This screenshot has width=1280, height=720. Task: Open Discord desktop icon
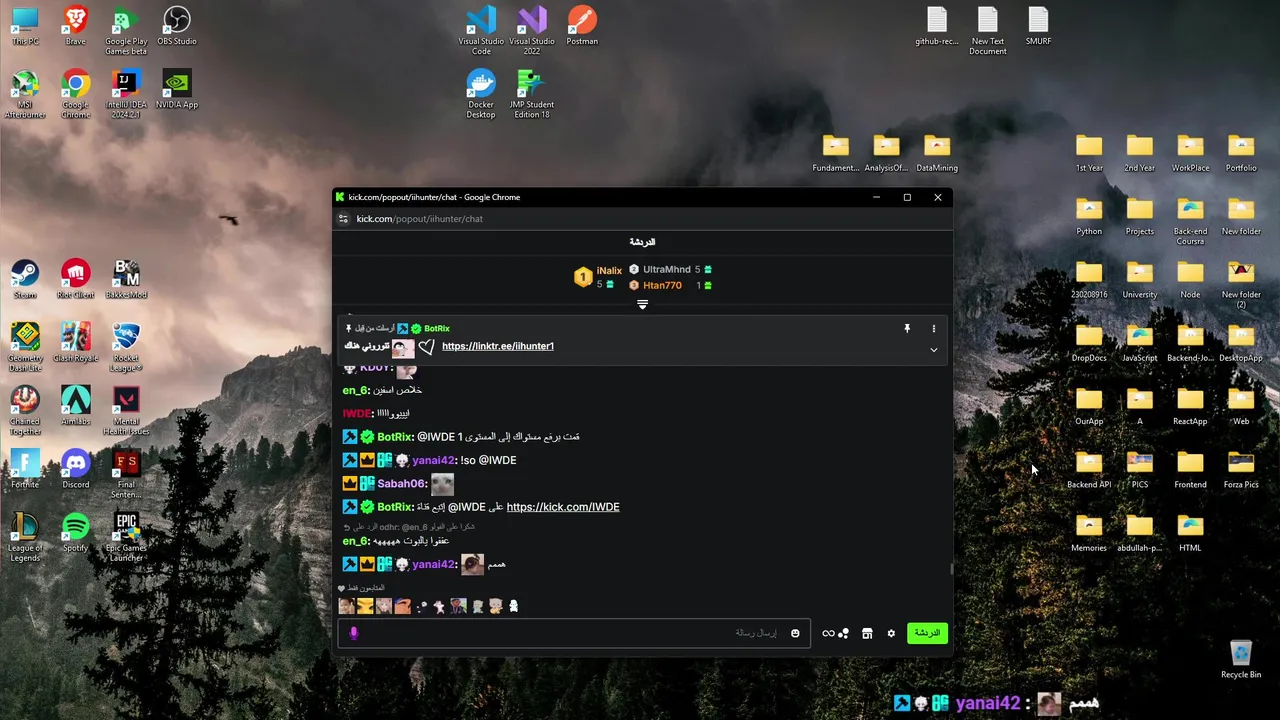point(75,469)
